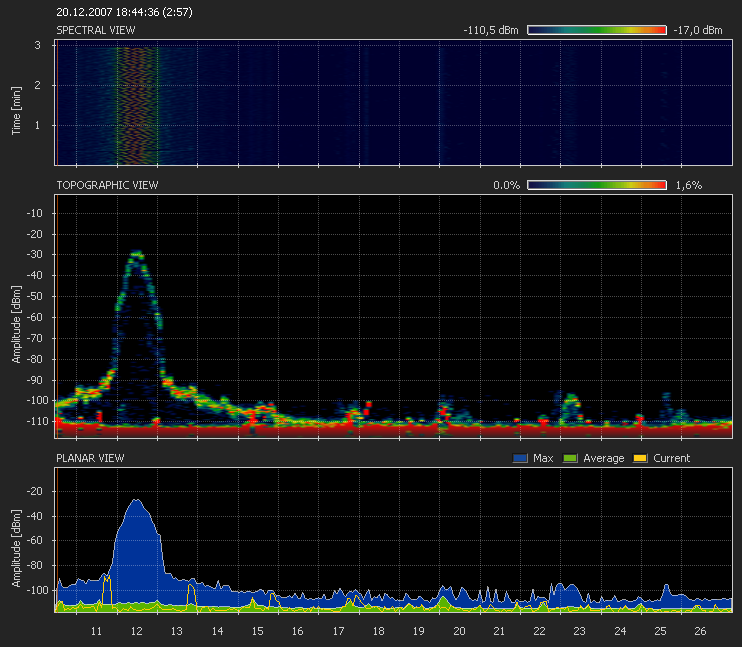Click channel 12 on the frequency axis
This screenshot has width=742, height=647.
(136, 631)
